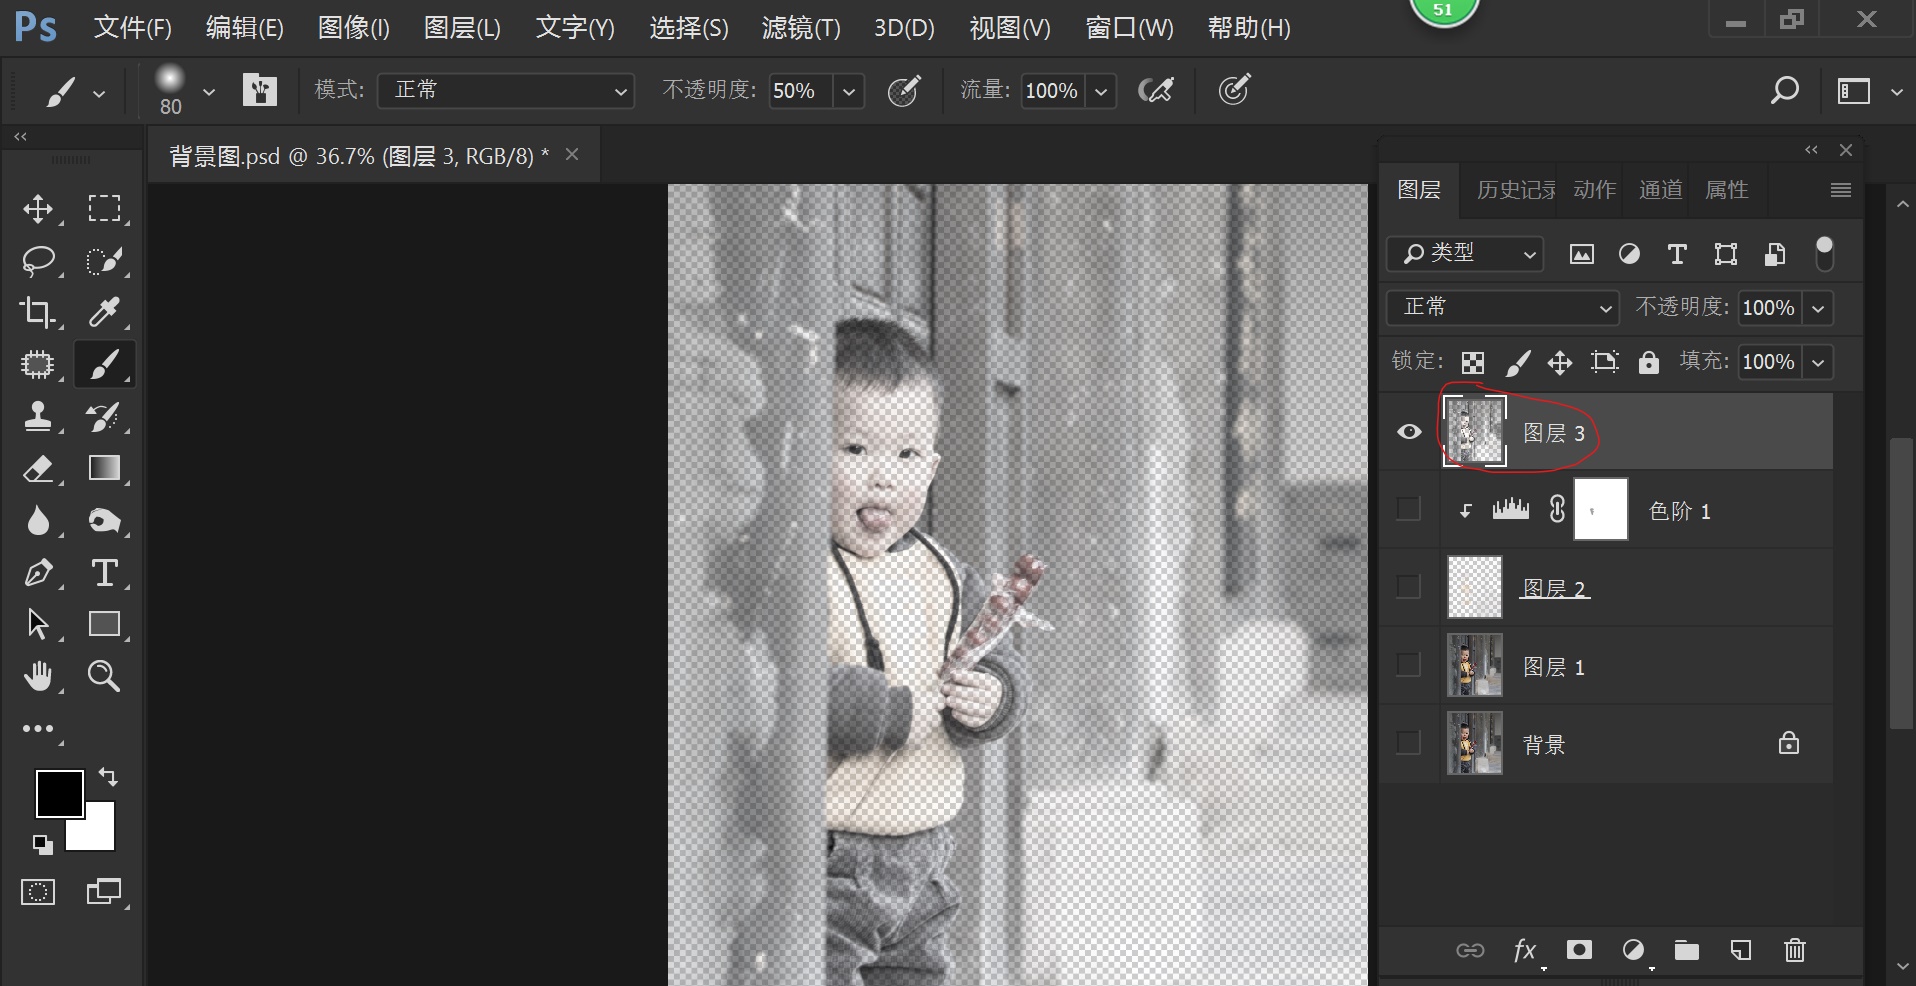Open the extra tools ellipsis menu
1916x986 pixels.
[38, 729]
